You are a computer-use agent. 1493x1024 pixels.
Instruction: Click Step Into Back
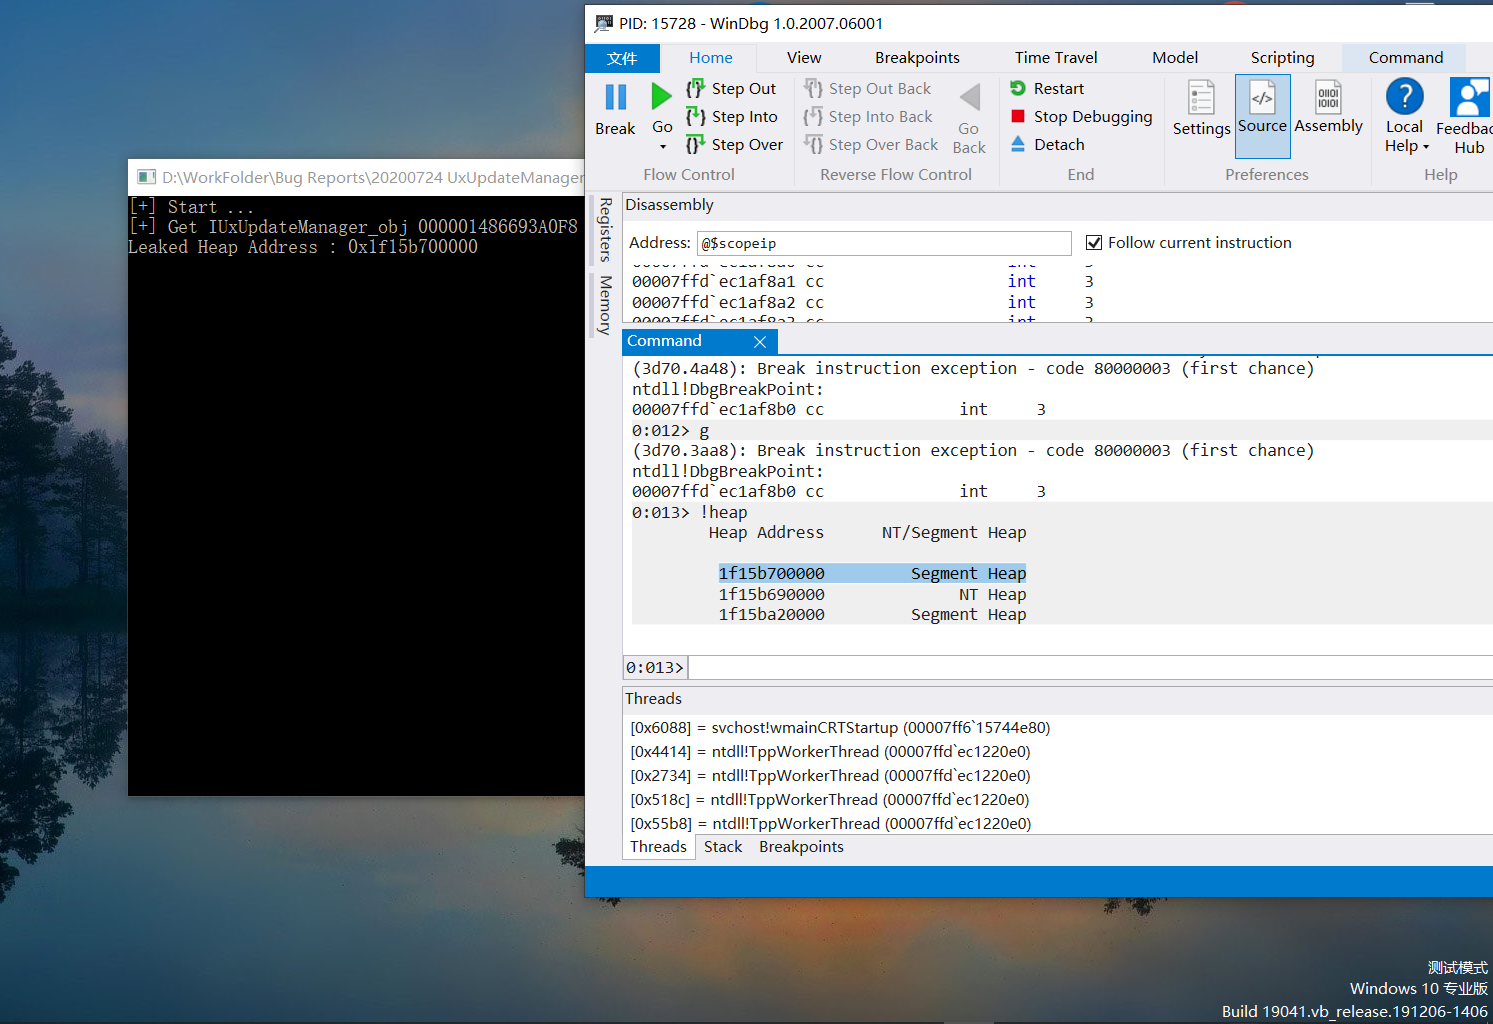pos(868,117)
